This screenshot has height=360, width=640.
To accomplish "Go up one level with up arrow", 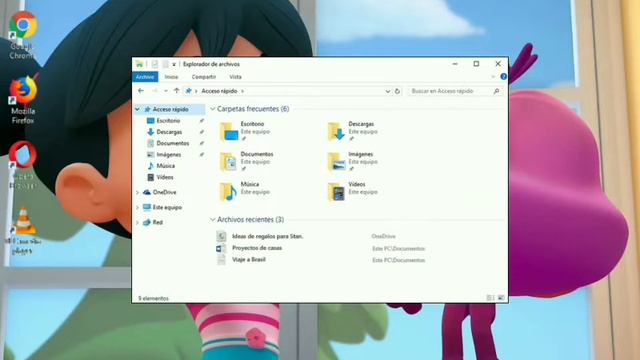I will coord(176,91).
